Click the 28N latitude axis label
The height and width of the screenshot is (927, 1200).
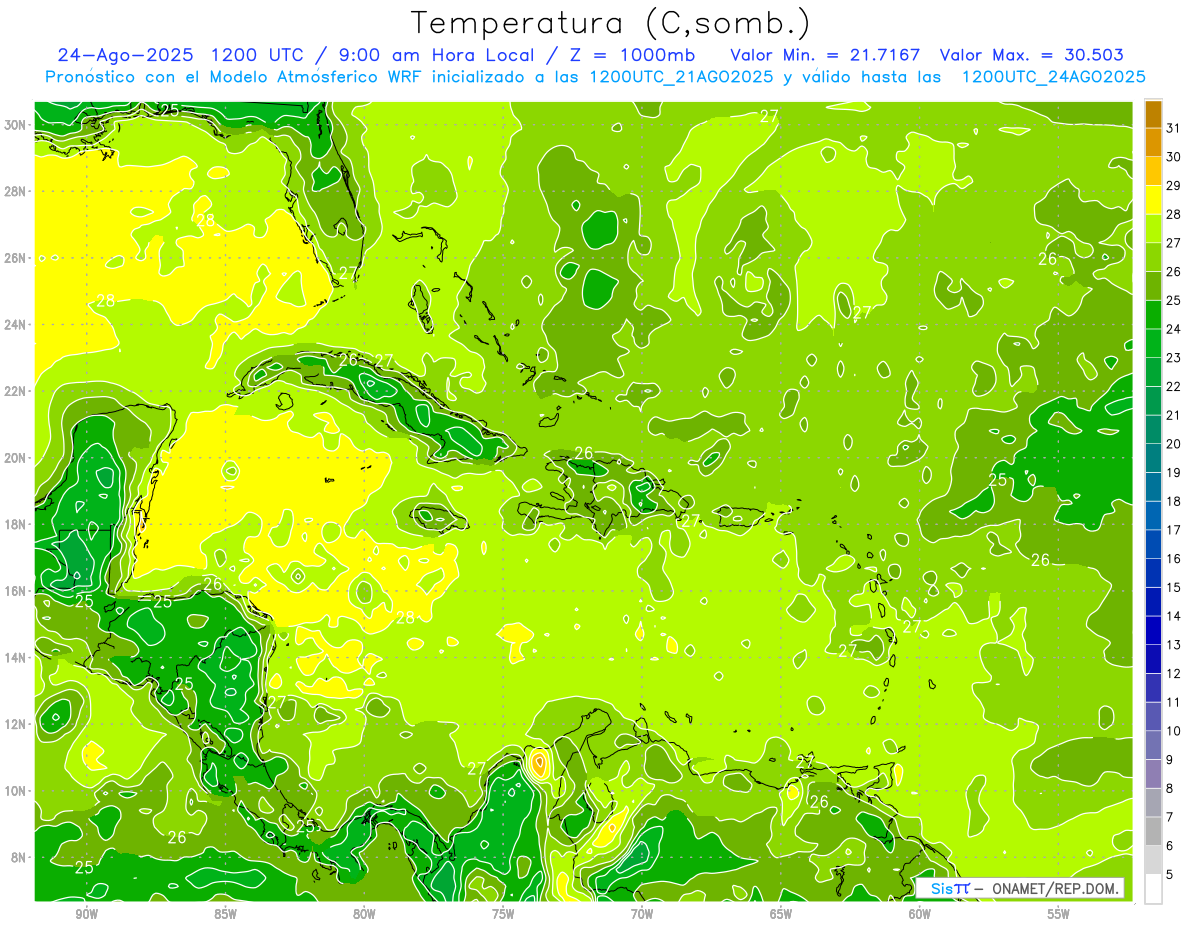click(x=17, y=191)
